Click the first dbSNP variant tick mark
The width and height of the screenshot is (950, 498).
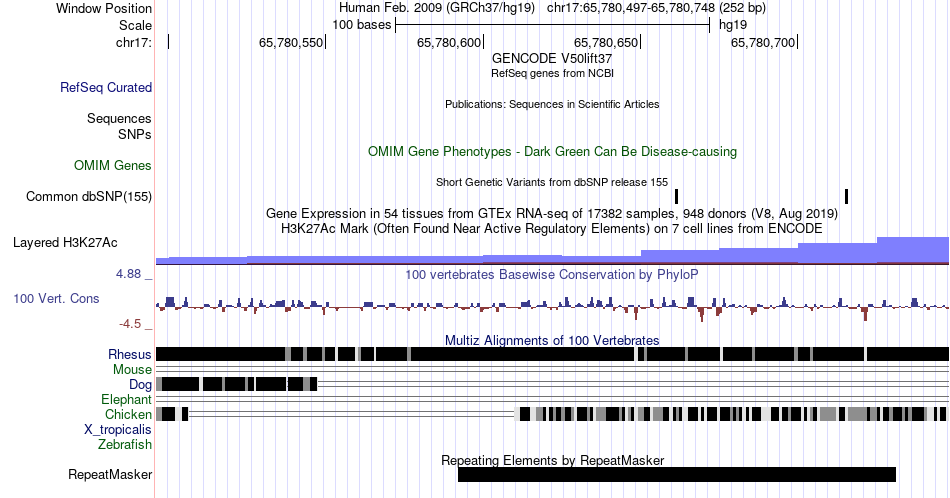(x=676, y=196)
